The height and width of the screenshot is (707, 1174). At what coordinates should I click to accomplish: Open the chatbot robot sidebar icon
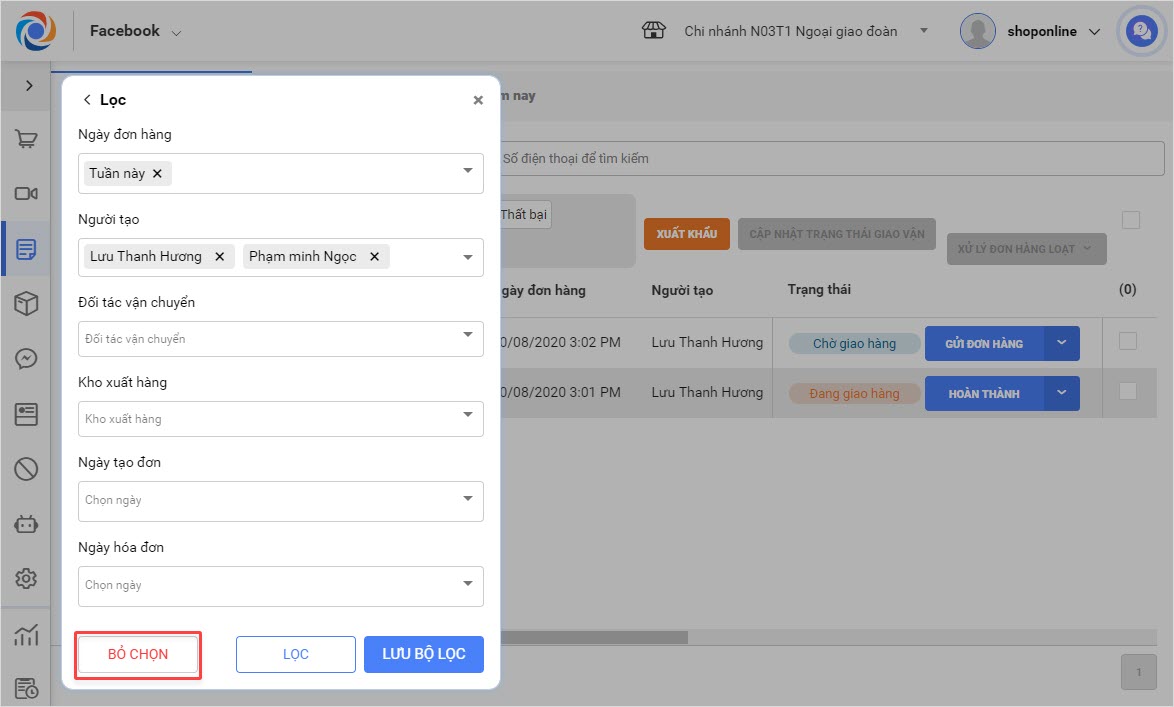[x=27, y=523]
